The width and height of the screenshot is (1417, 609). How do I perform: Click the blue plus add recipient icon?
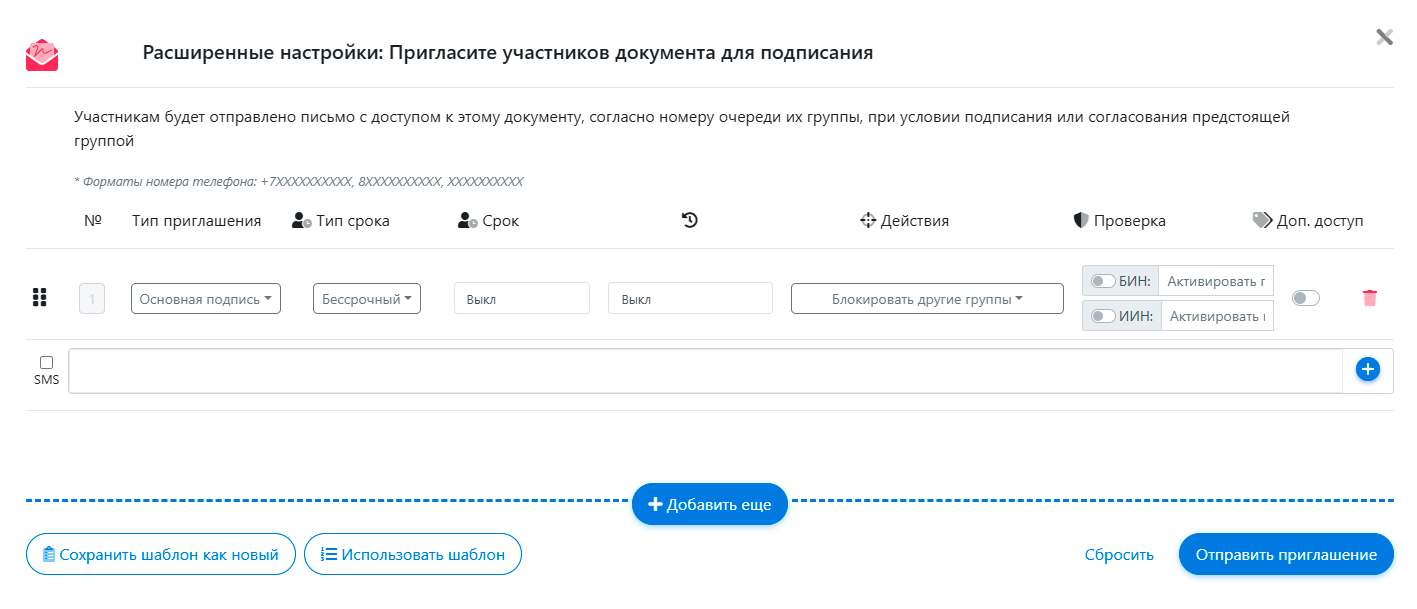point(1367,369)
